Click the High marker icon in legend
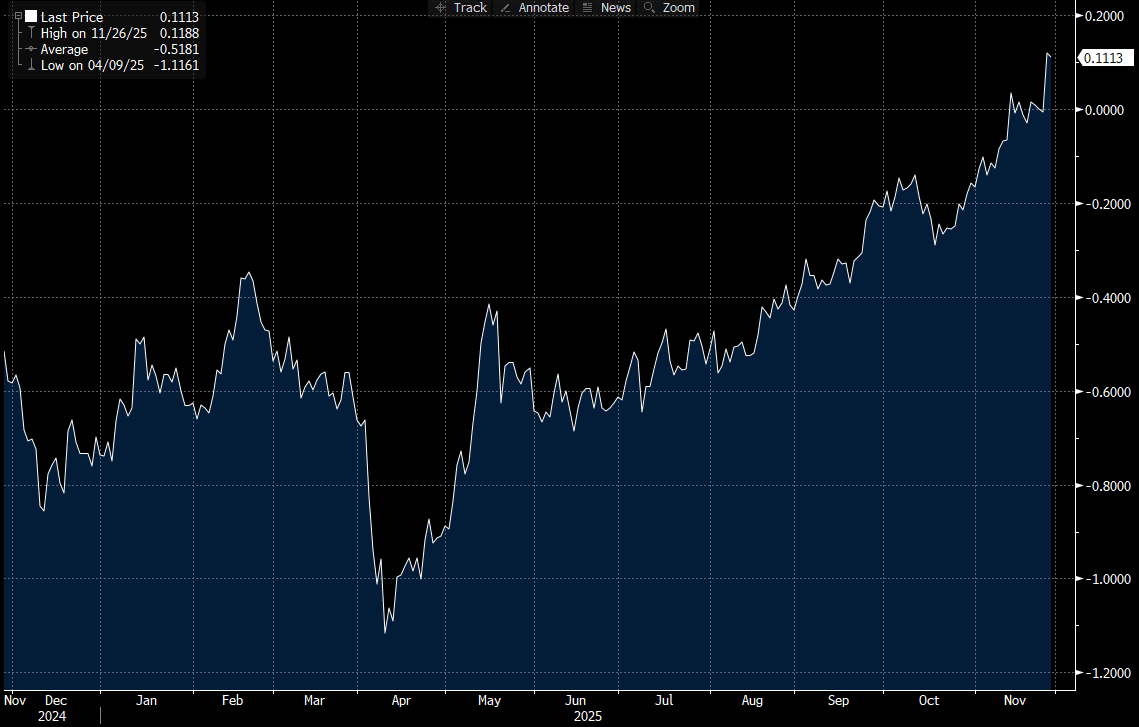The width and height of the screenshot is (1139, 727). tap(31, 33)
